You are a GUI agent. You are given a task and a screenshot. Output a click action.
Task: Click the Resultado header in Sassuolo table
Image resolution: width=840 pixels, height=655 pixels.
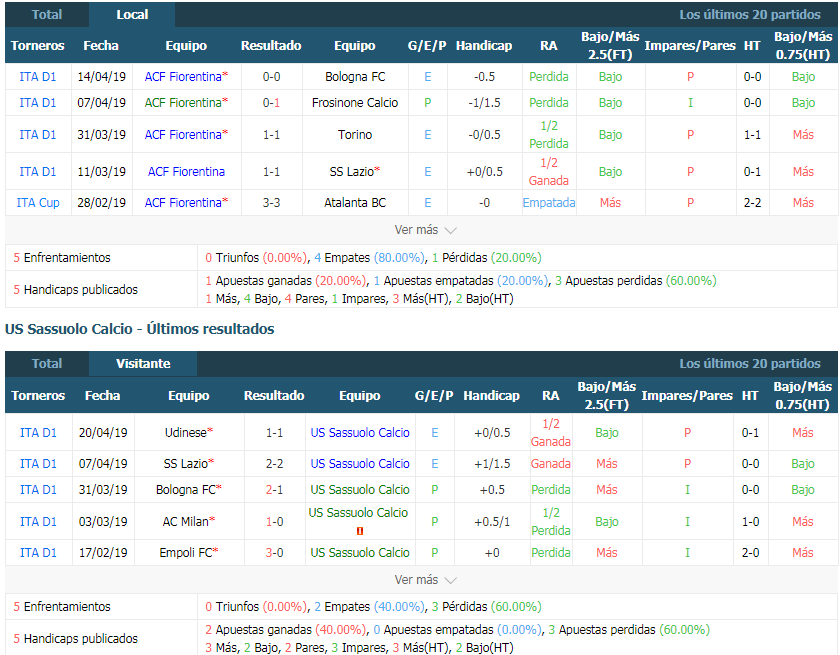point(274,395)
